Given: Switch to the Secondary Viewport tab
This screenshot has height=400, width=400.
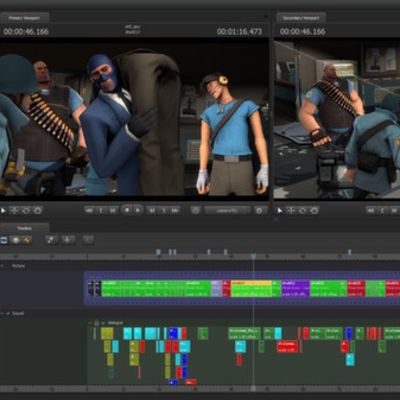Looking at the screenshot, I should tap(301, 18).
